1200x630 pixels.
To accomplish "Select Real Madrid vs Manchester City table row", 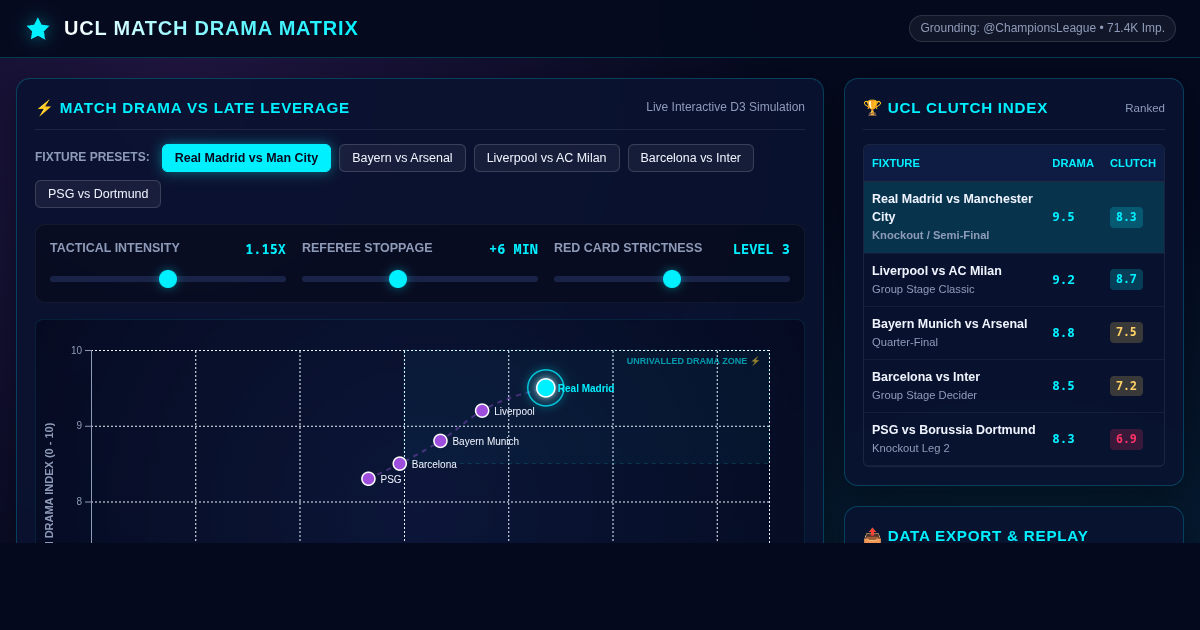I will pos(1014,217).
